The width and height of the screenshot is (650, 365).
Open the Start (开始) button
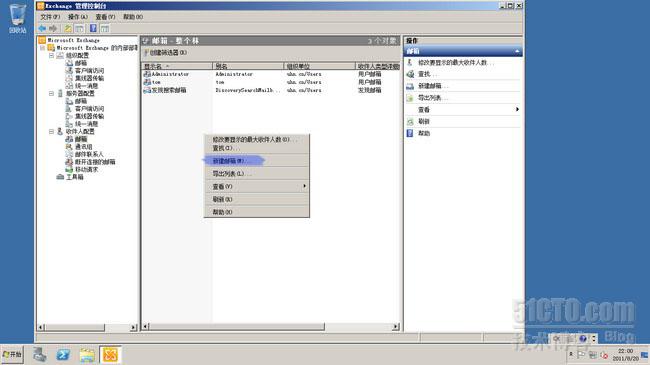pos(12,355)
